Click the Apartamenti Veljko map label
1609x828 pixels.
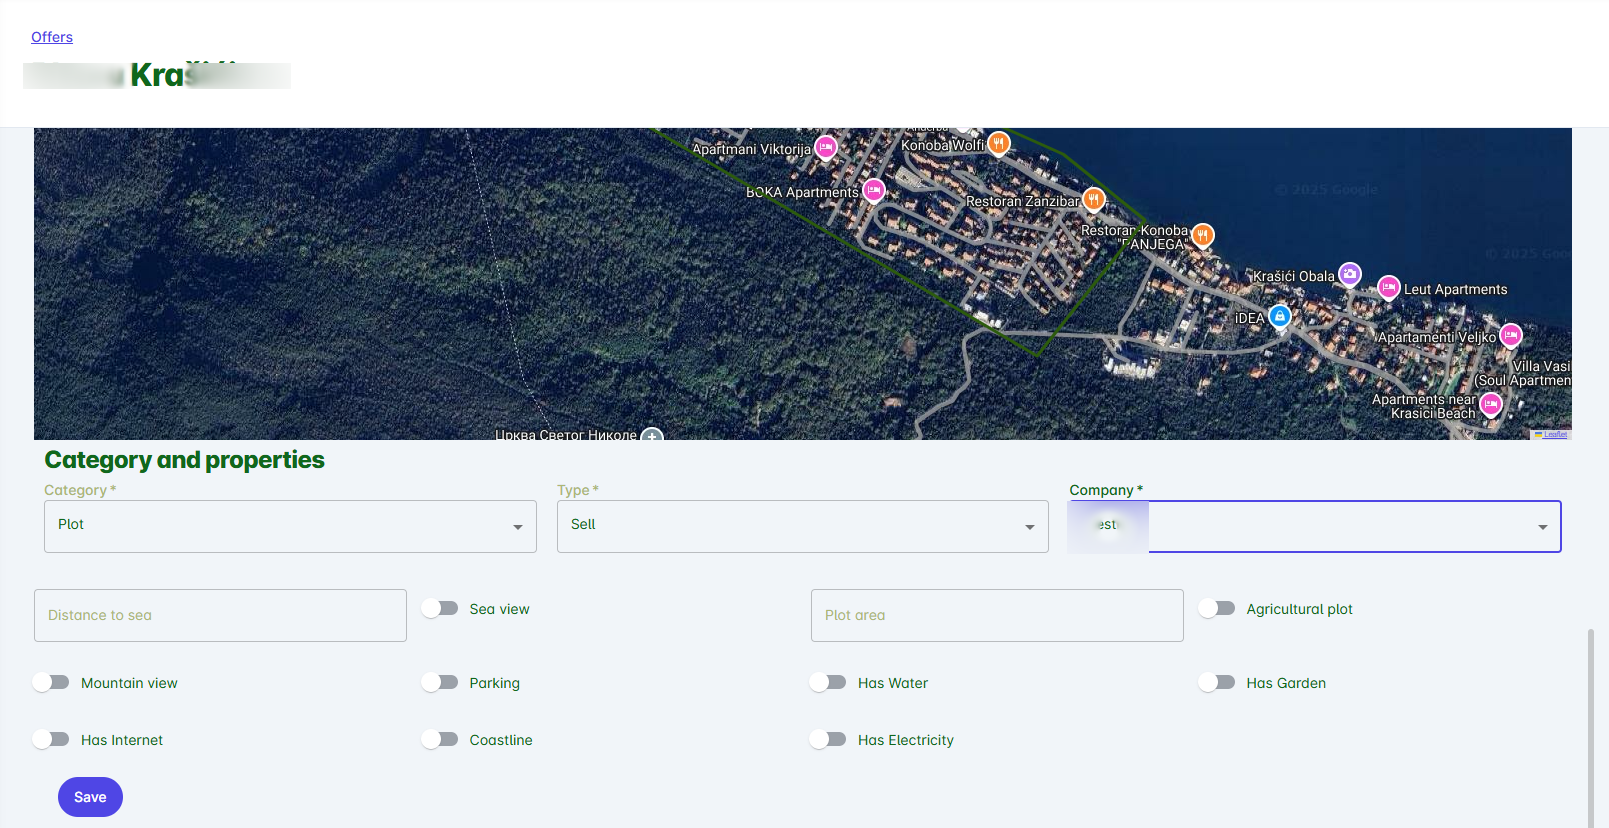click(x=1437, y=337)
